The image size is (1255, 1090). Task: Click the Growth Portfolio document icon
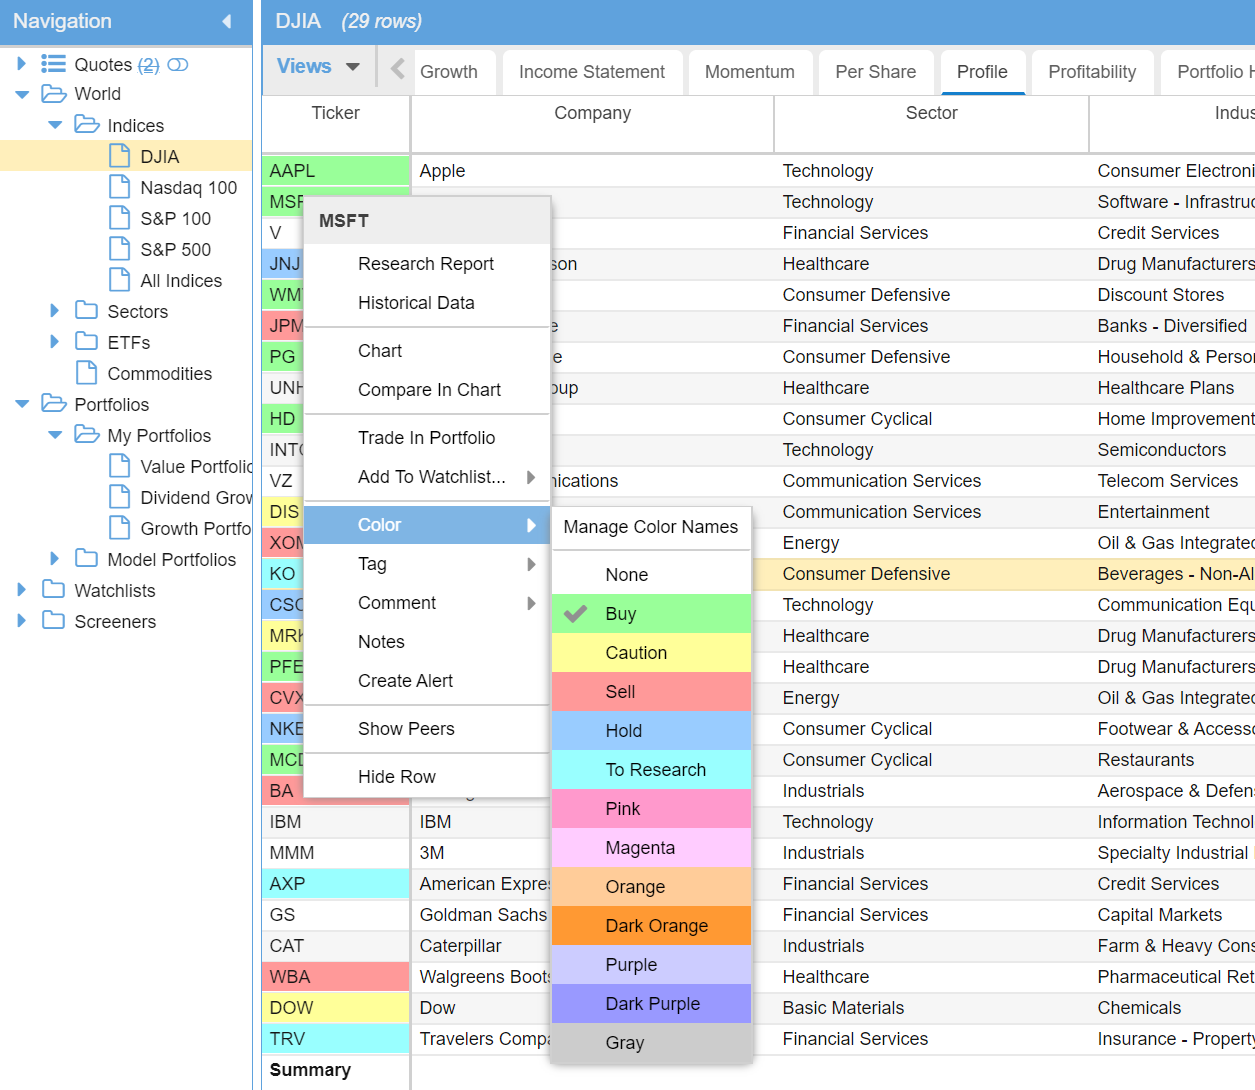click(x=120, y=528)
